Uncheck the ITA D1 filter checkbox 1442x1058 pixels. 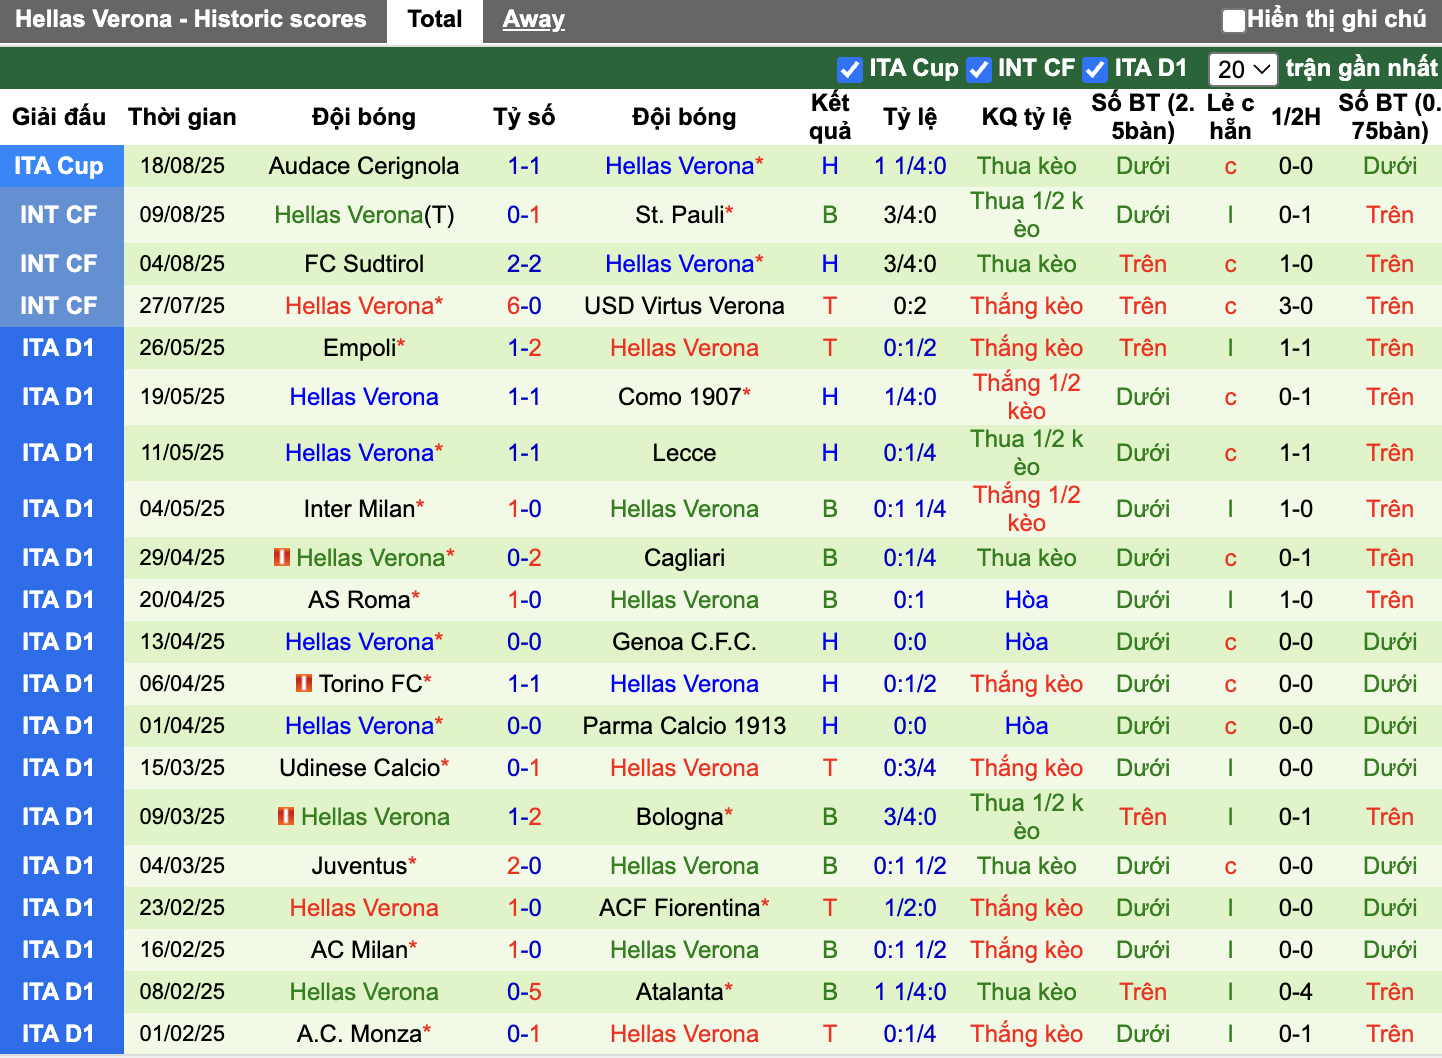[x=1095, y=69]
